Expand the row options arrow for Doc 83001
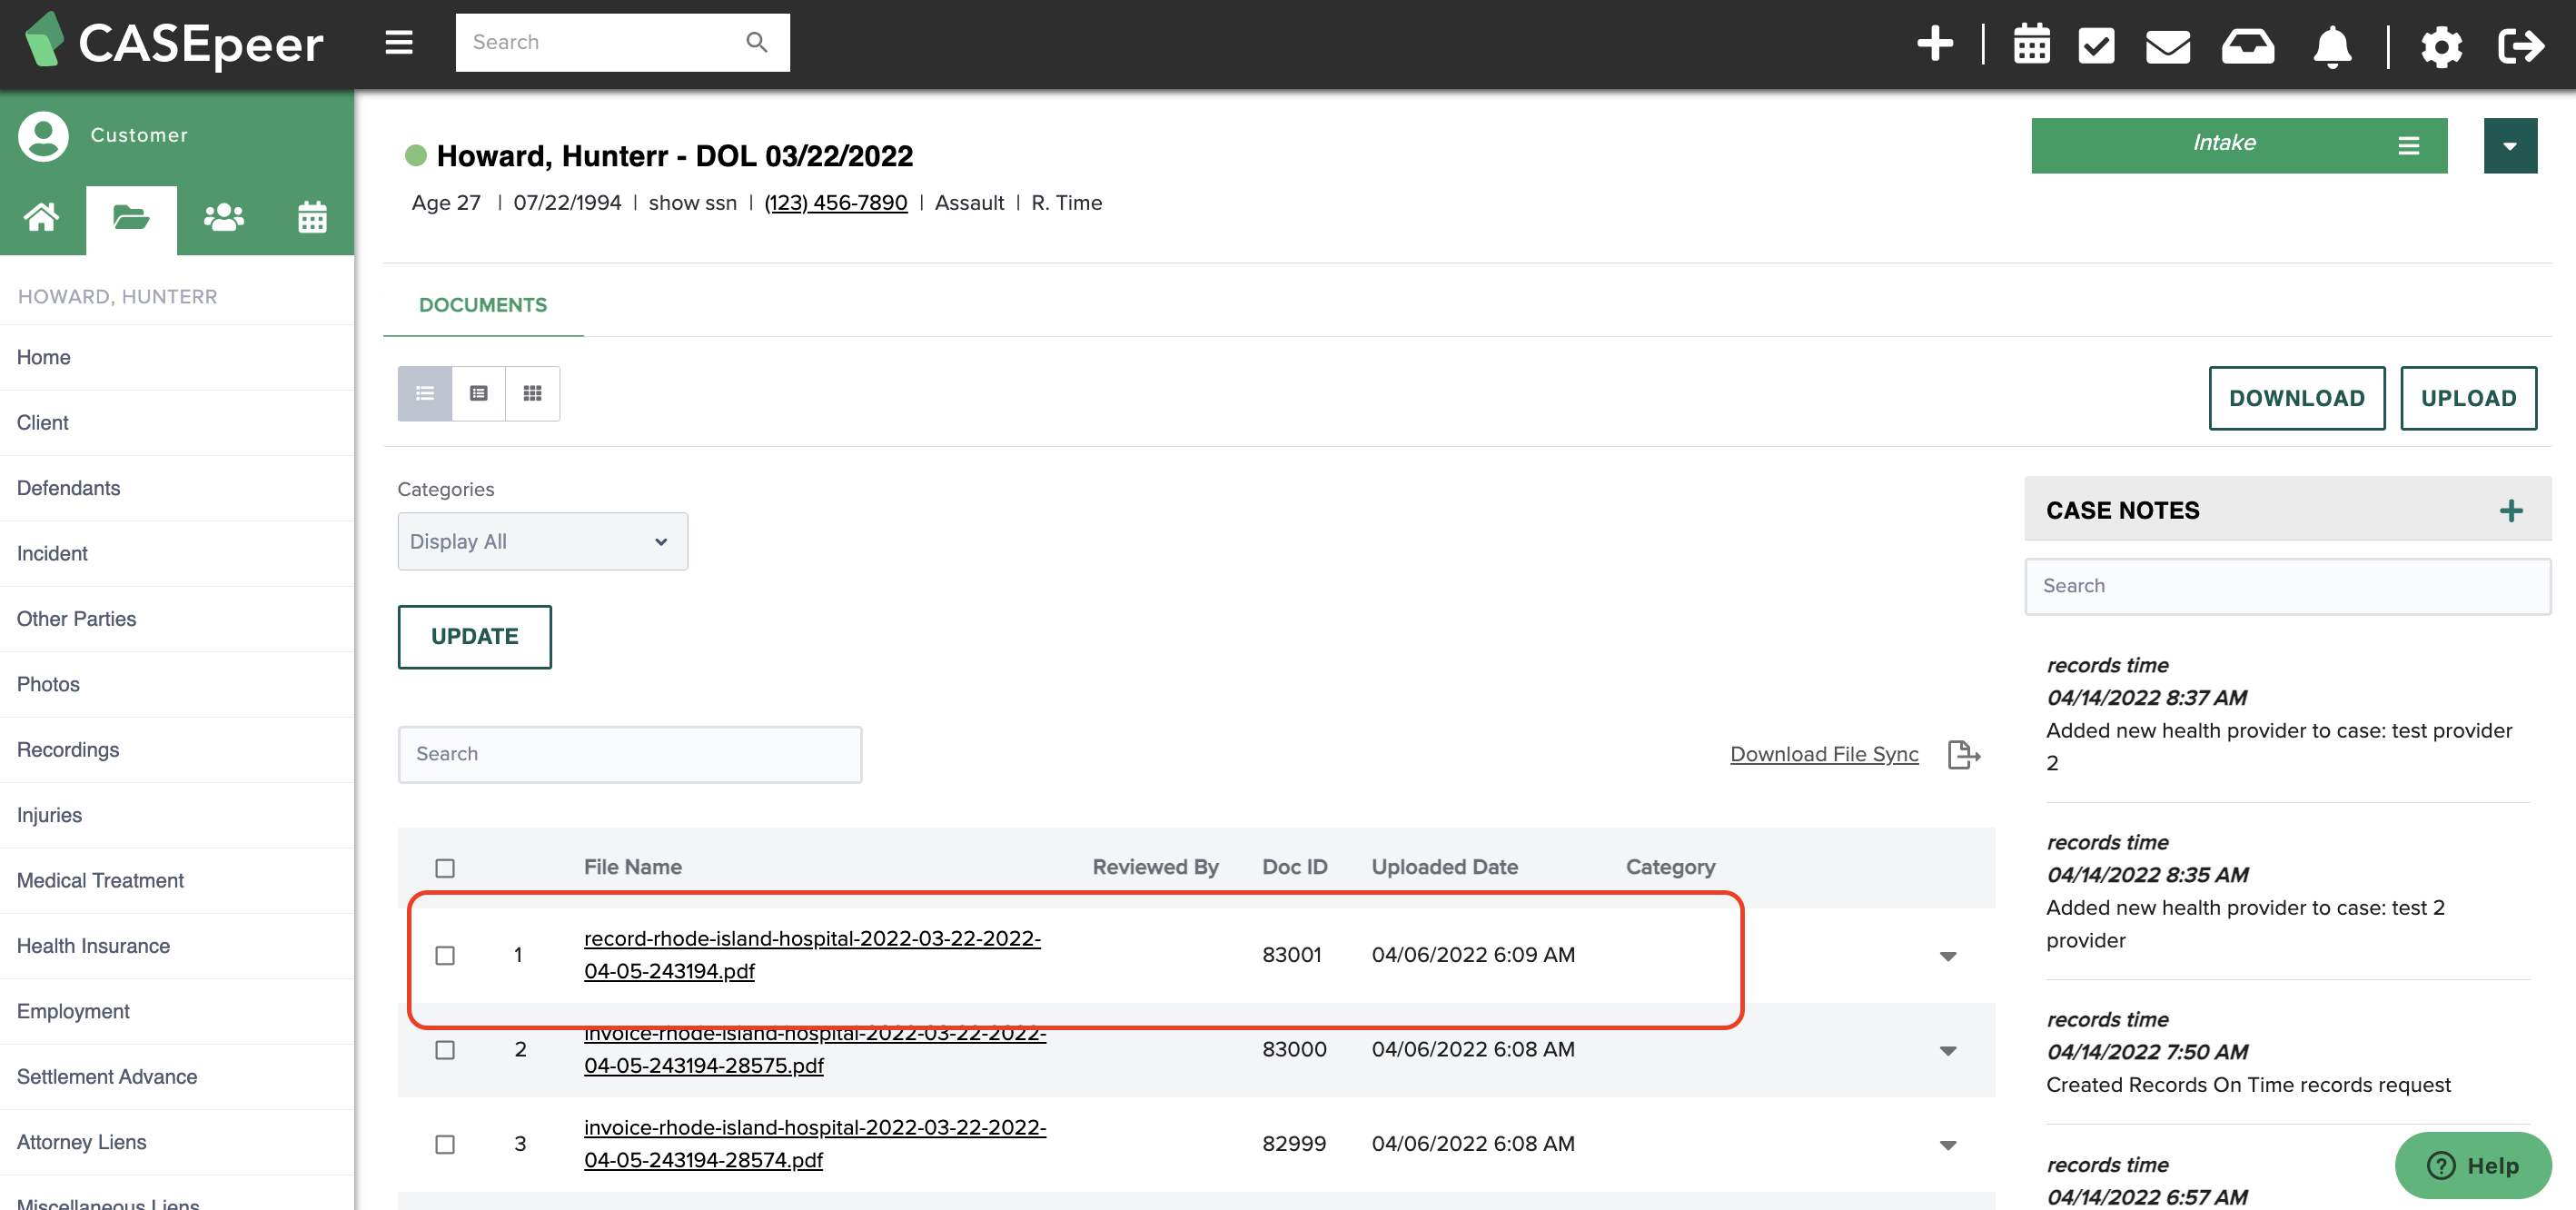This screenshot has width=2576, height=1210. tap(1948, 956)
